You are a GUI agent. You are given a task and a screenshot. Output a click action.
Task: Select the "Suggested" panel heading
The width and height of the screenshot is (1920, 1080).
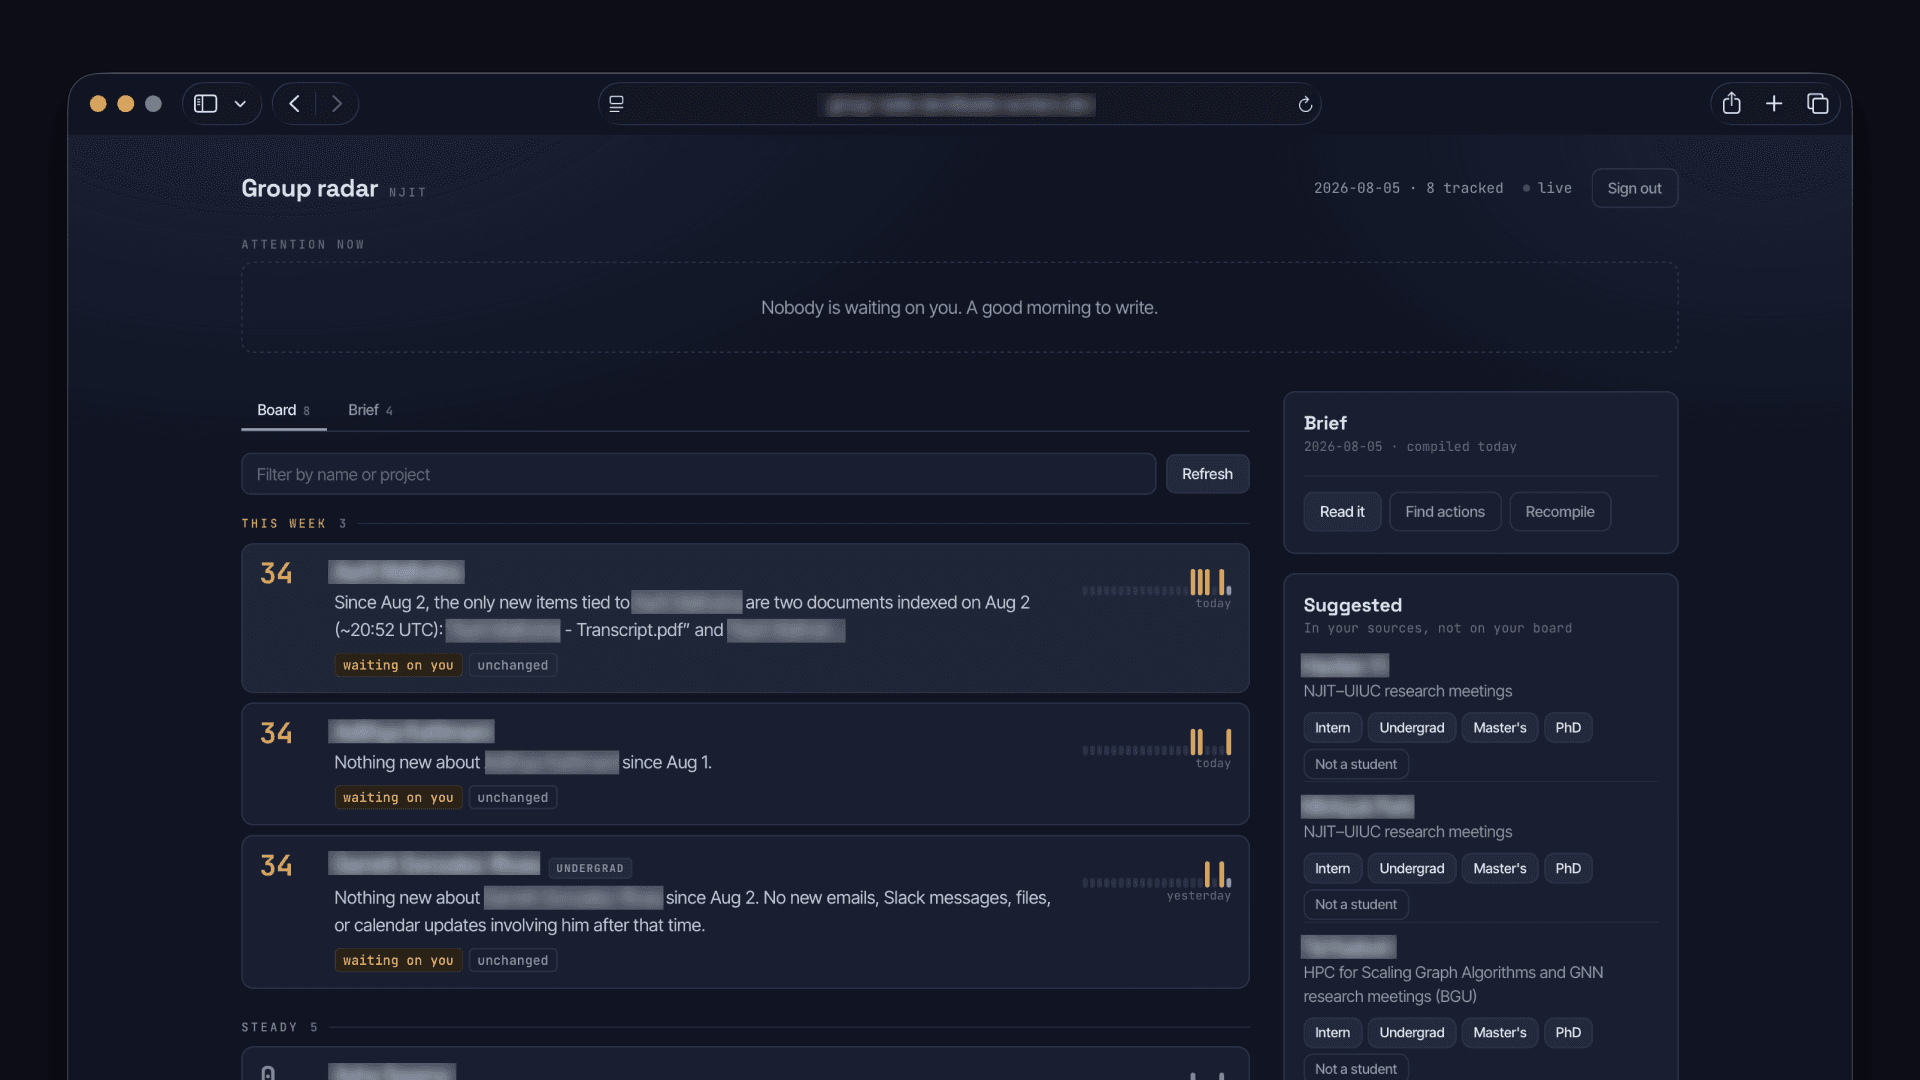tap(1352, 605)
